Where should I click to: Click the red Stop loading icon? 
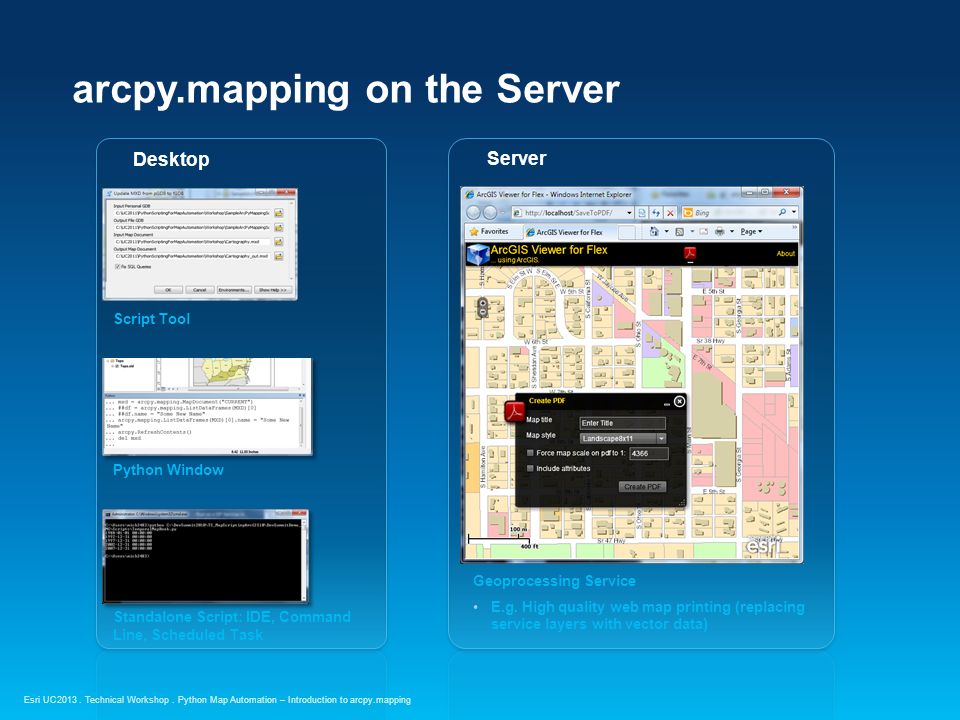click(x=670, y=212)
